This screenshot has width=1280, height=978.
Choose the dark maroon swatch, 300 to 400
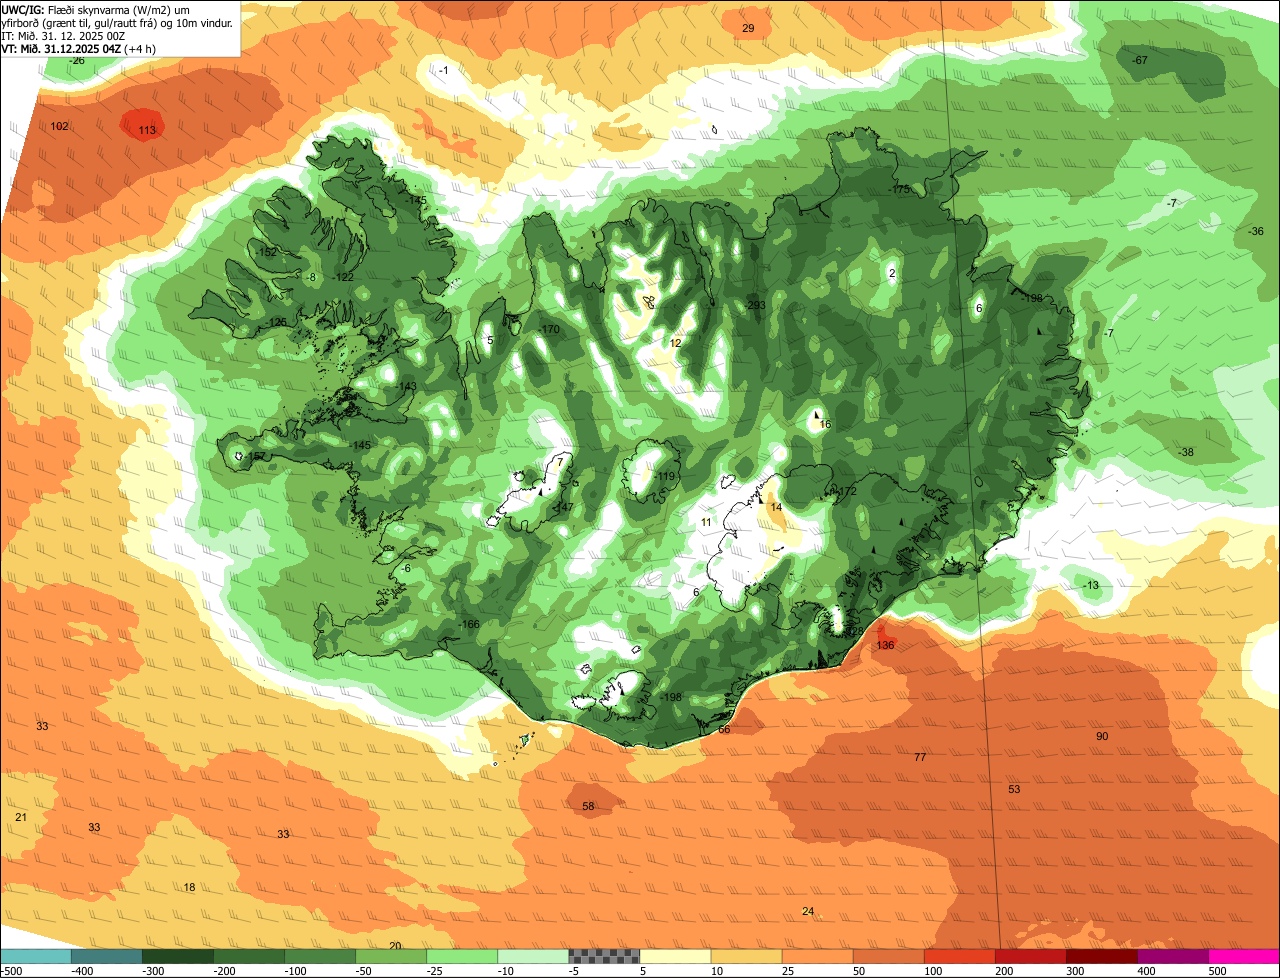point(1102,956)
